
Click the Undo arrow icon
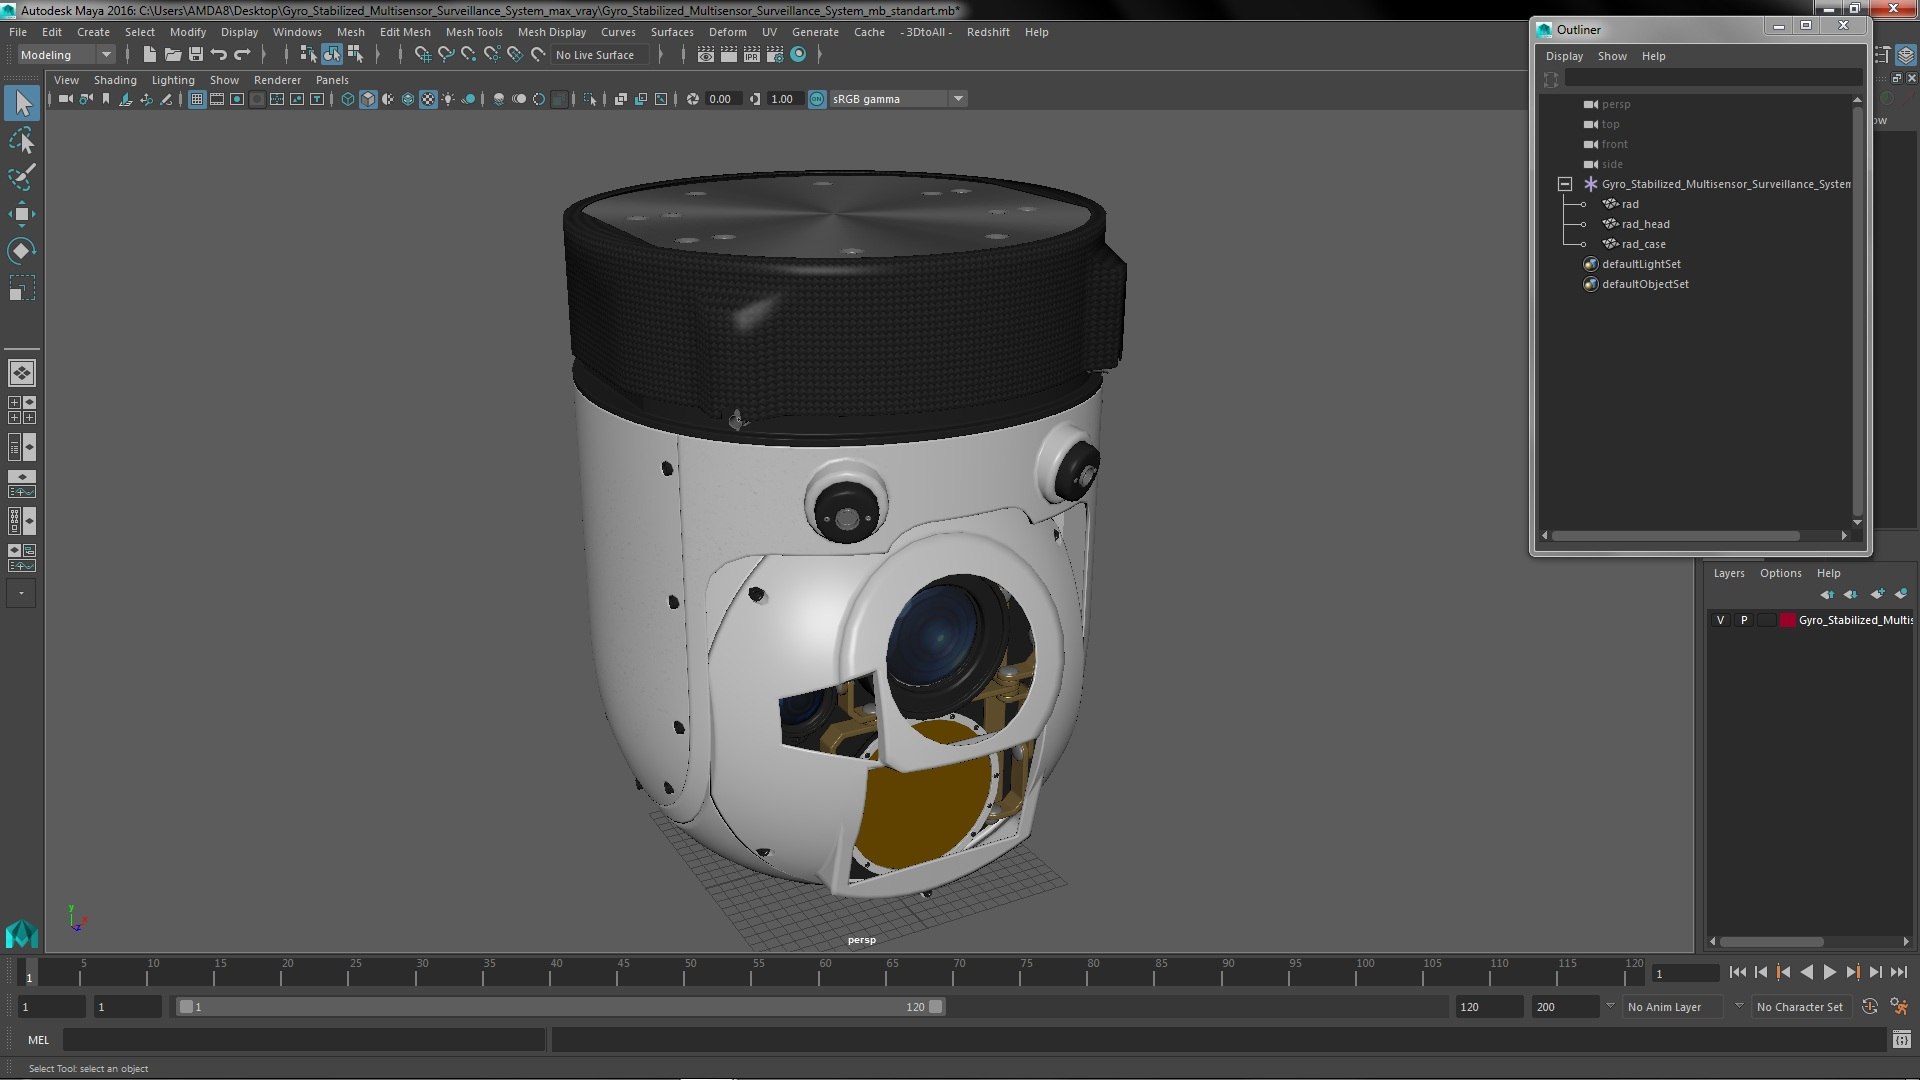[219, 55]
